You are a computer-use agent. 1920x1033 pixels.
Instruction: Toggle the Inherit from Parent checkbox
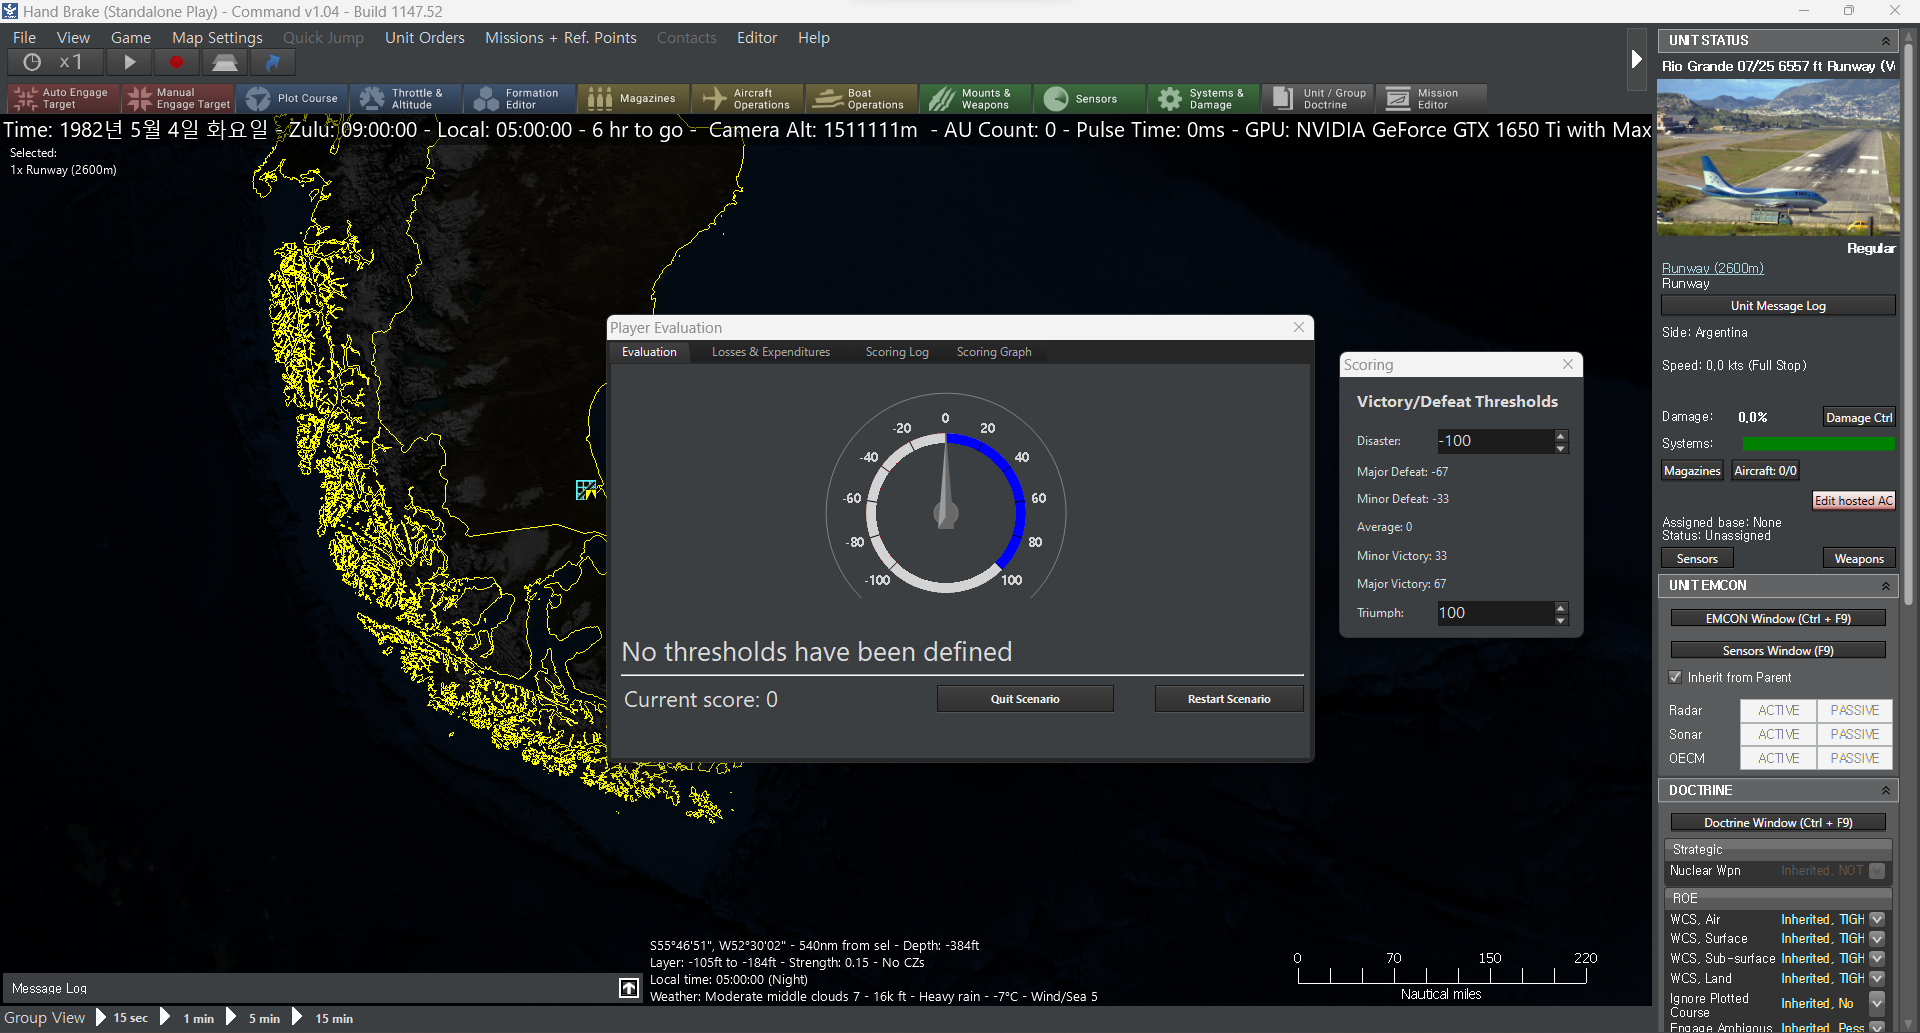pos(1675,677)
